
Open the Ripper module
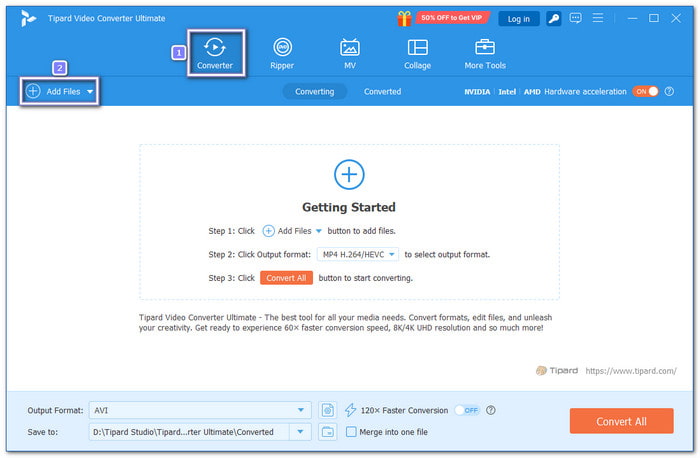(282, 53)
